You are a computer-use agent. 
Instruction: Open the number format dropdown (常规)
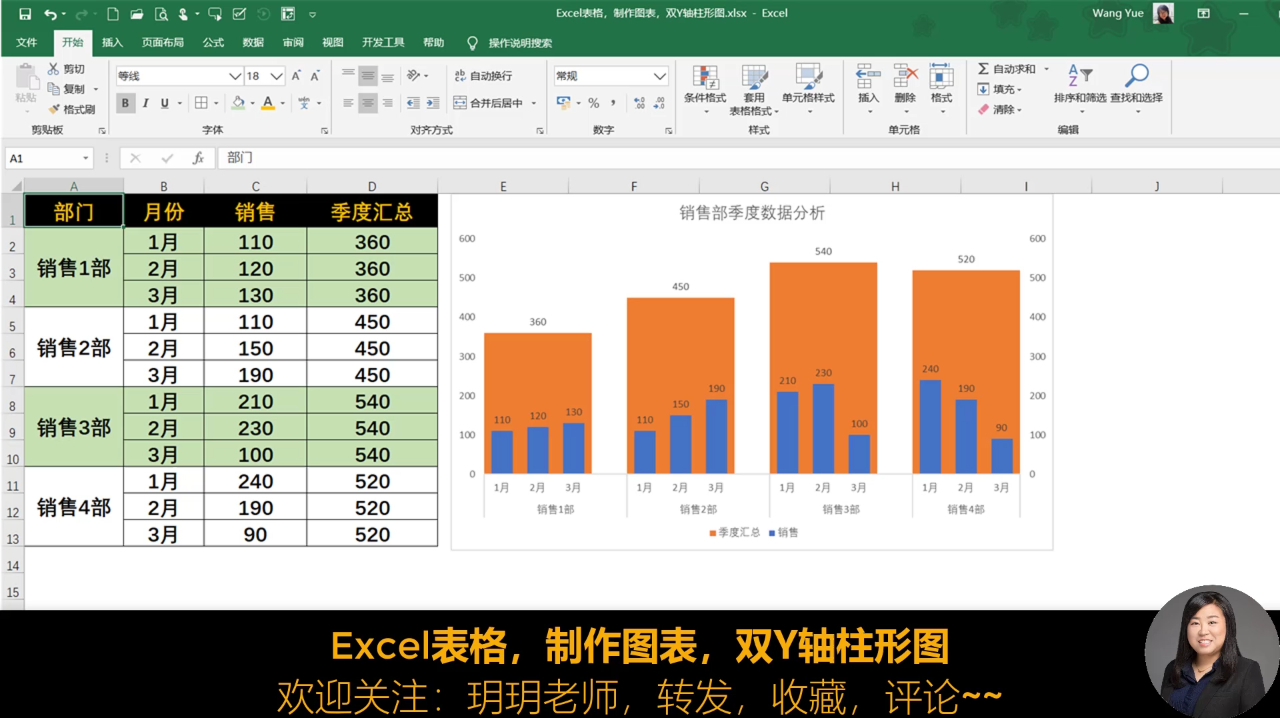coord(660,76)
